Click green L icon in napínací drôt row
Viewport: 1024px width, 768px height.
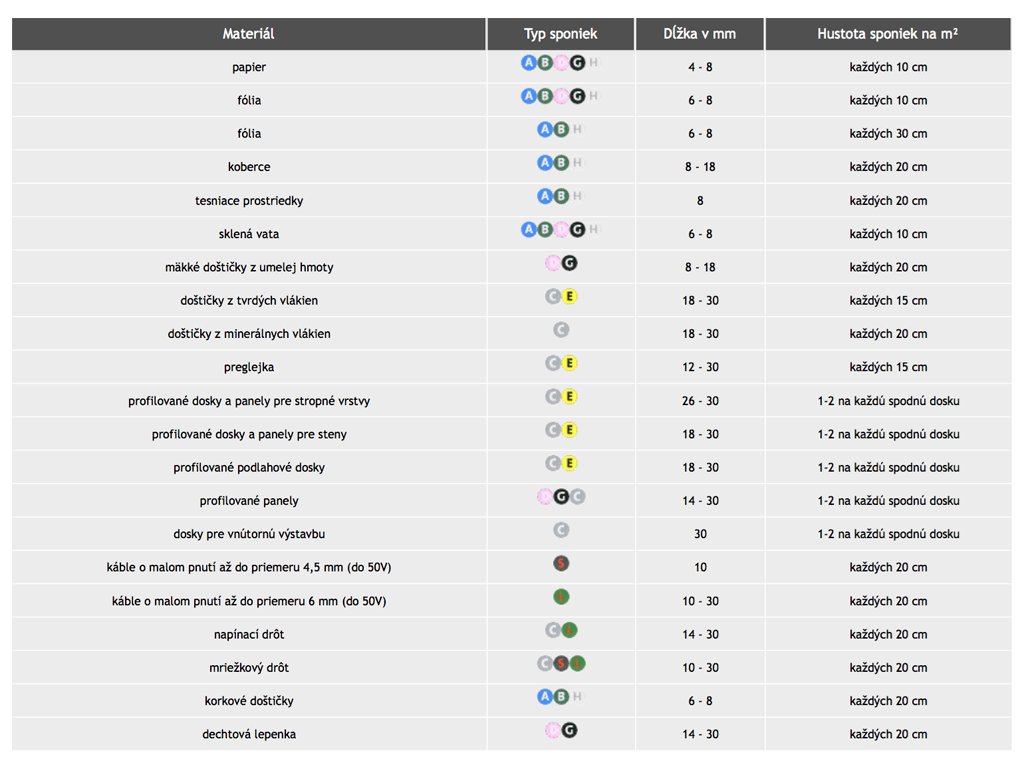[x=569, y=630]
